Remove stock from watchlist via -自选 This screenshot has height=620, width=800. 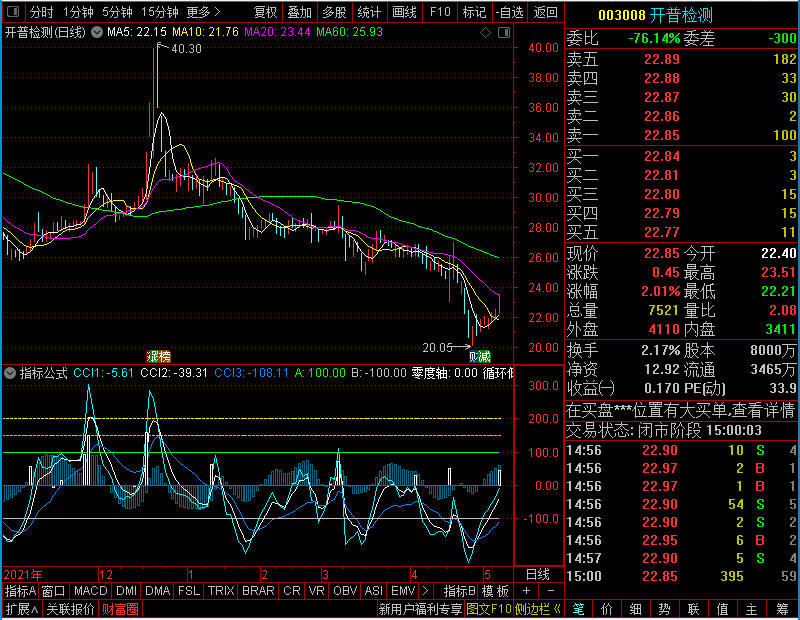(x=510, y=12)
